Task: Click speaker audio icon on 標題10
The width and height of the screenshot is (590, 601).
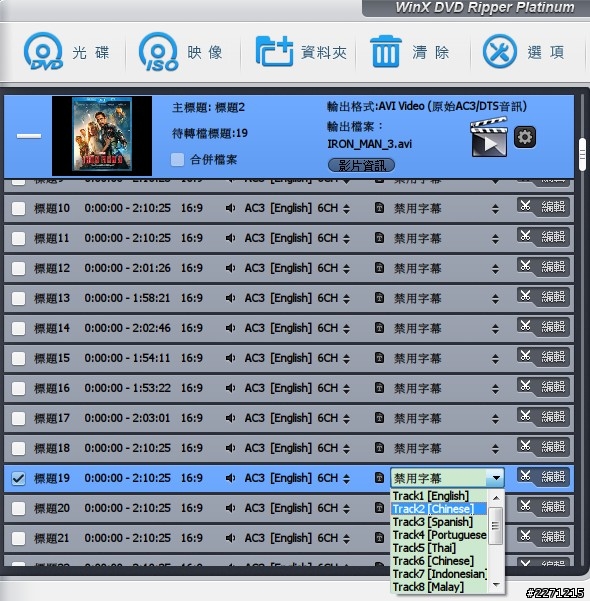Action: [x=230, y=209]
